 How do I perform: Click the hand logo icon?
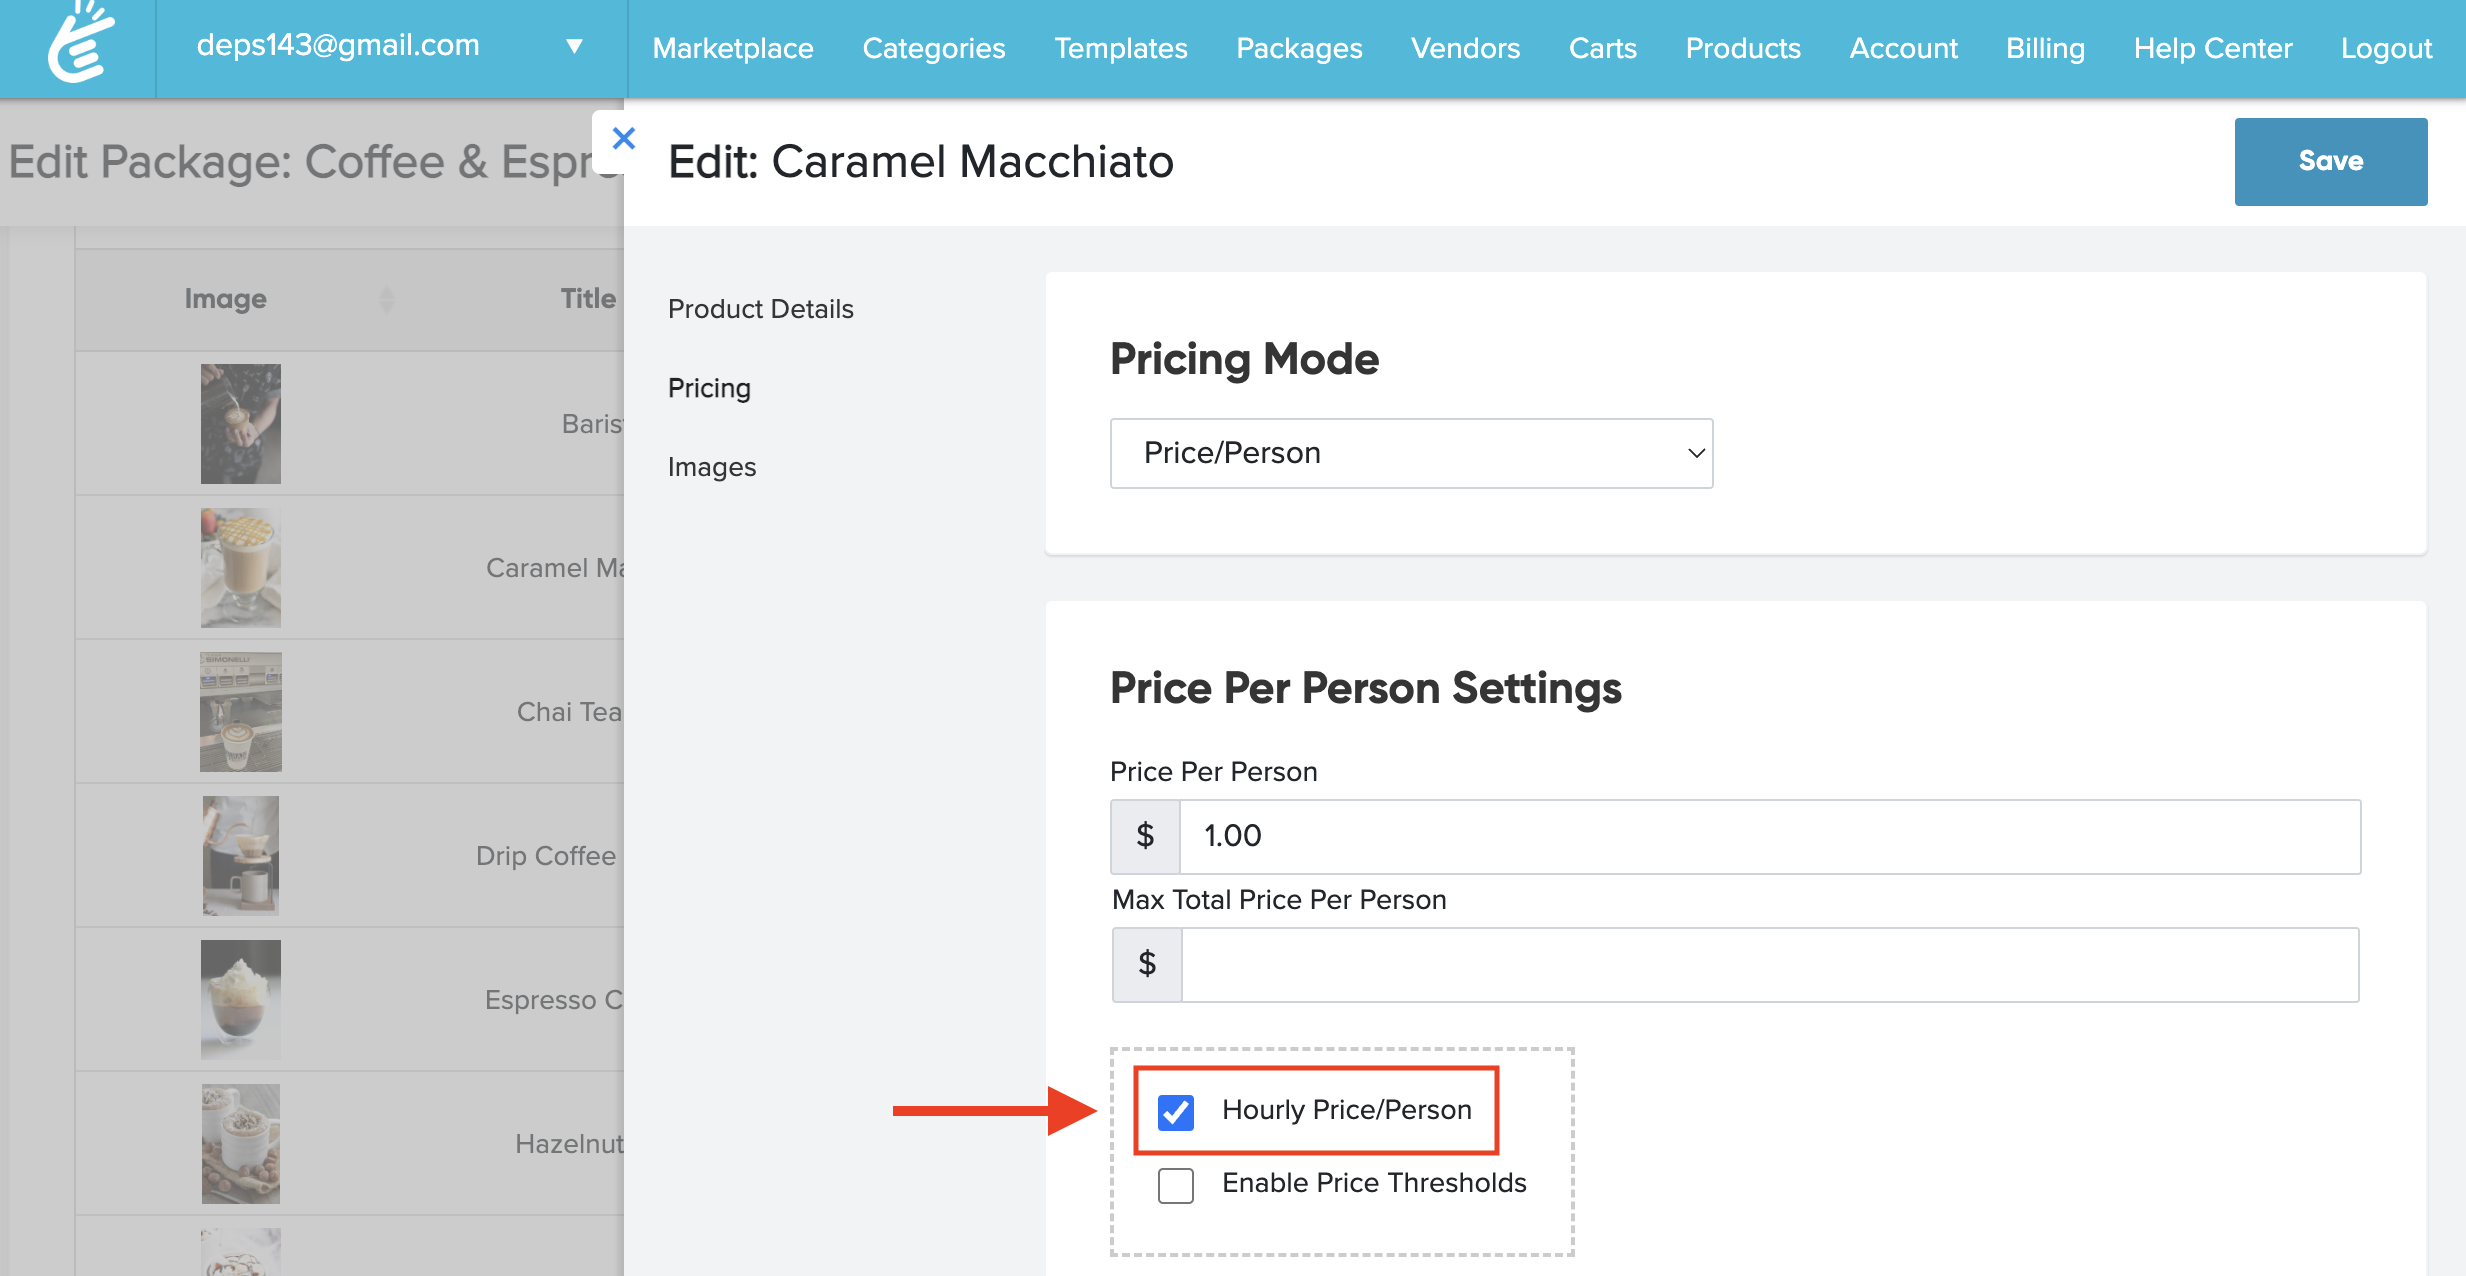80,44
